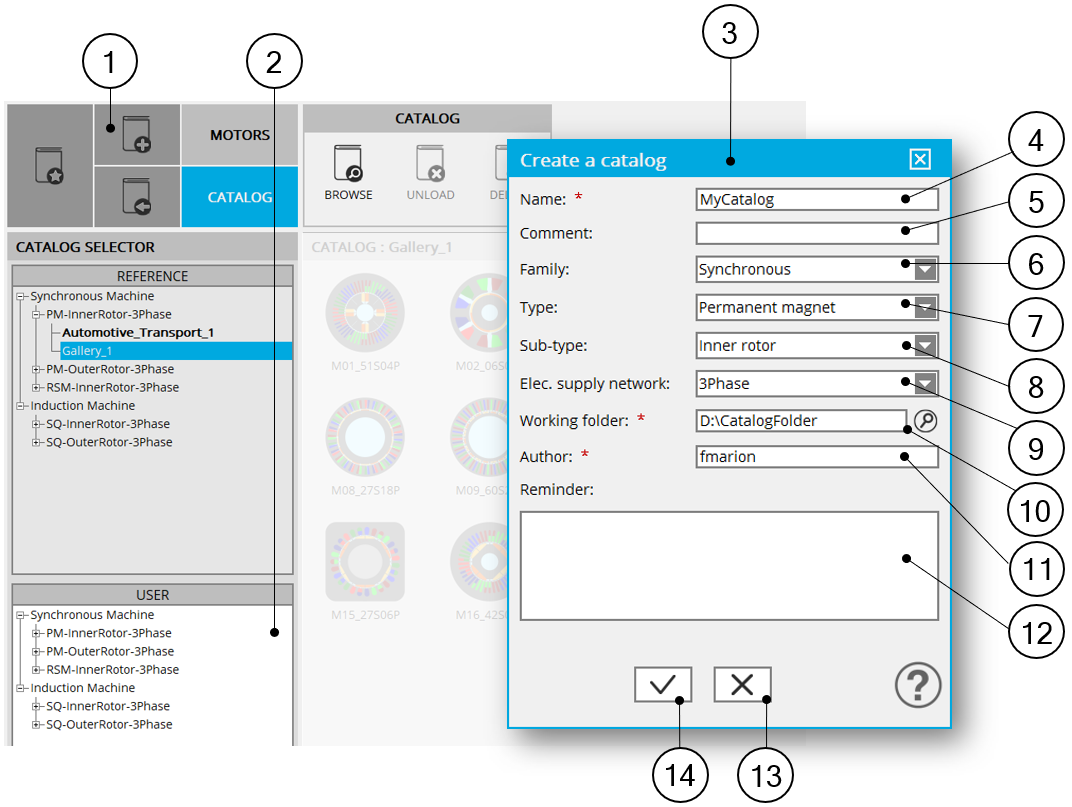This screenshot has height=807, width=1072.
Task: Expand the Sub-type dropdown
Action: point(926,346)
